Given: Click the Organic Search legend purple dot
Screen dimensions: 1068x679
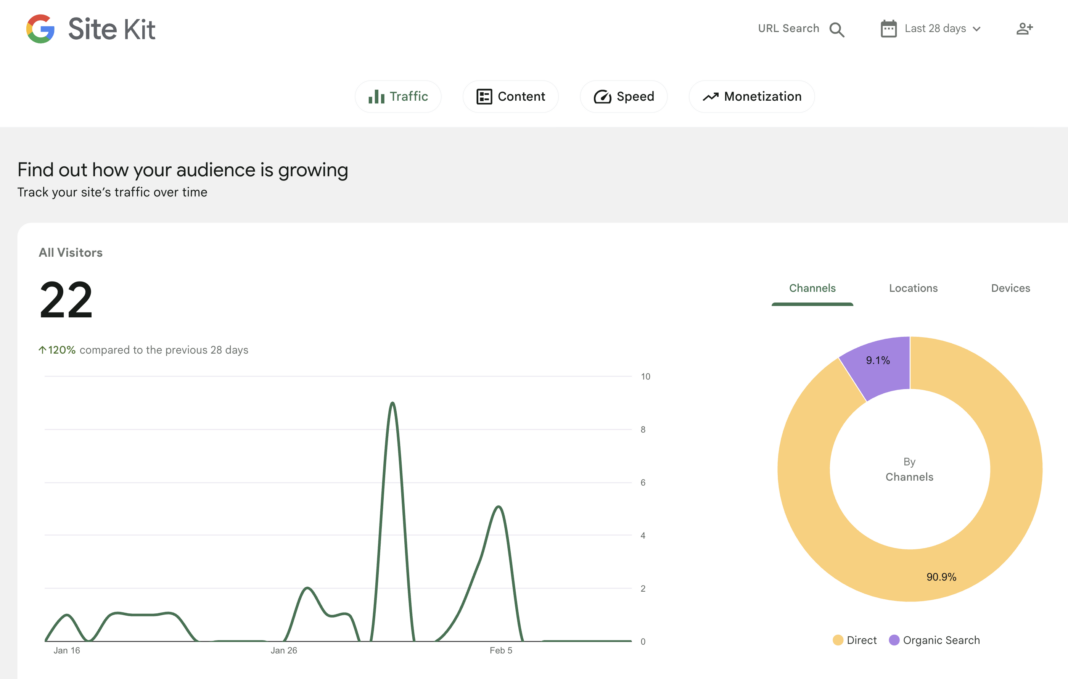Looking at the screenshot, I should click(x=894, y=640).
